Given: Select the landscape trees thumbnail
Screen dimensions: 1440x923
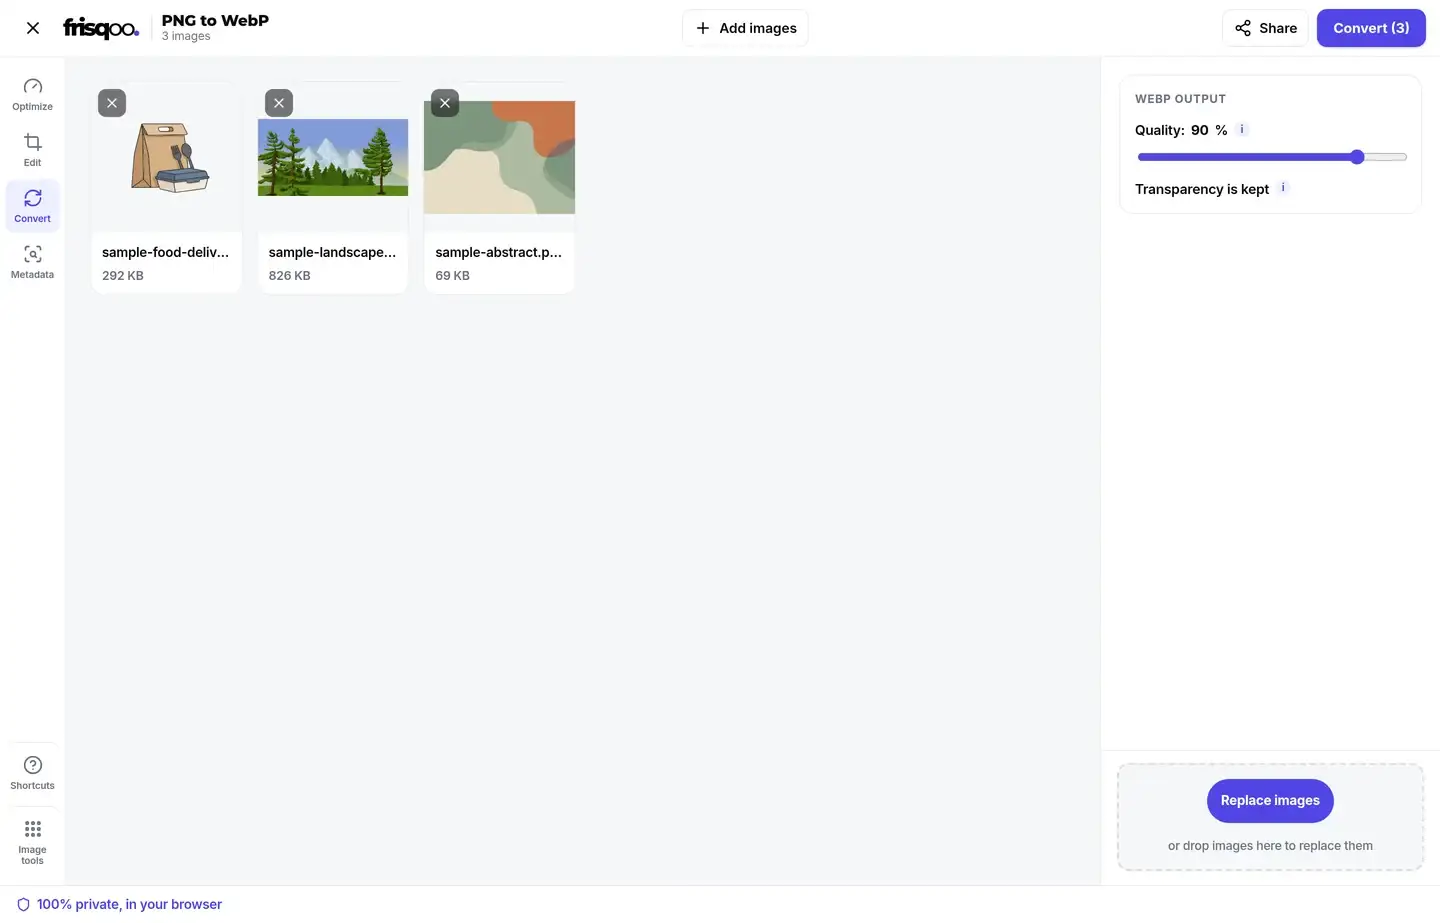Looking at the screenshot, I should [x=333, y=157].
